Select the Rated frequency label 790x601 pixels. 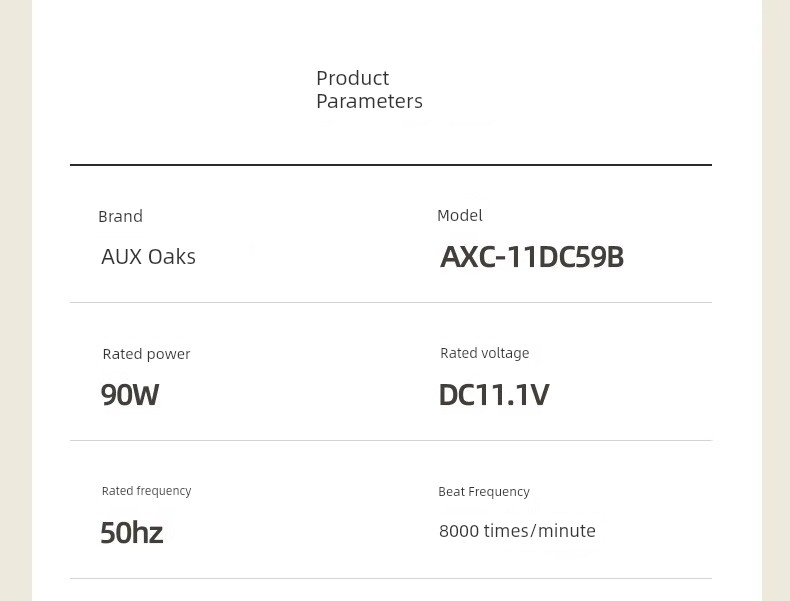[146, 491]
